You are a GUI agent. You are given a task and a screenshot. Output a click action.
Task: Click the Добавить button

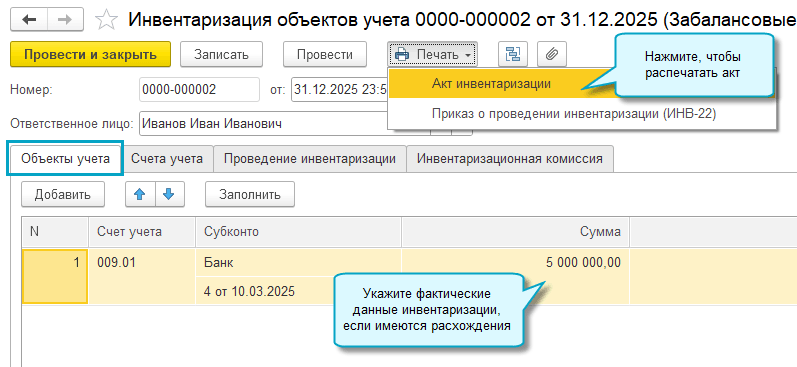63,194
